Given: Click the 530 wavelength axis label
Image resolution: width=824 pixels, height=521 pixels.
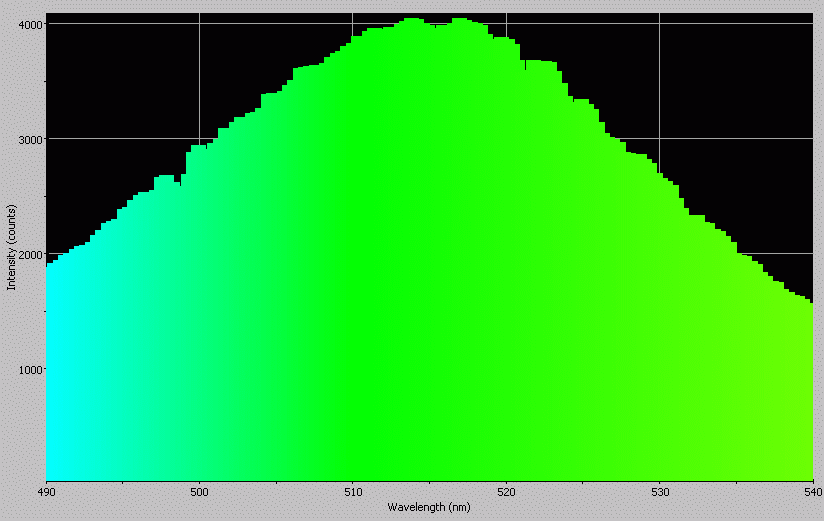Looking at the screenshot, I should coord(660,492).
